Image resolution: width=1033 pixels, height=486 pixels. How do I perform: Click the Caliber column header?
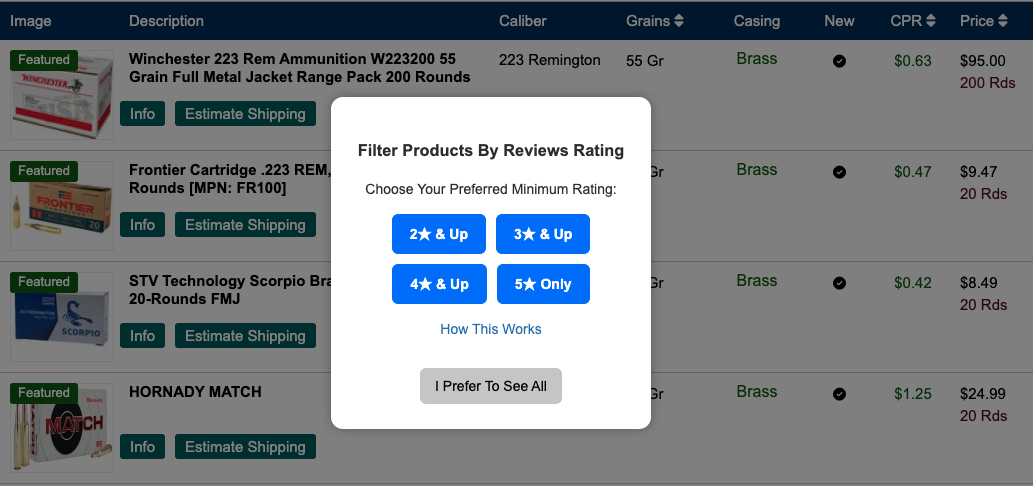pyautogui.click(x=523, y=21)
